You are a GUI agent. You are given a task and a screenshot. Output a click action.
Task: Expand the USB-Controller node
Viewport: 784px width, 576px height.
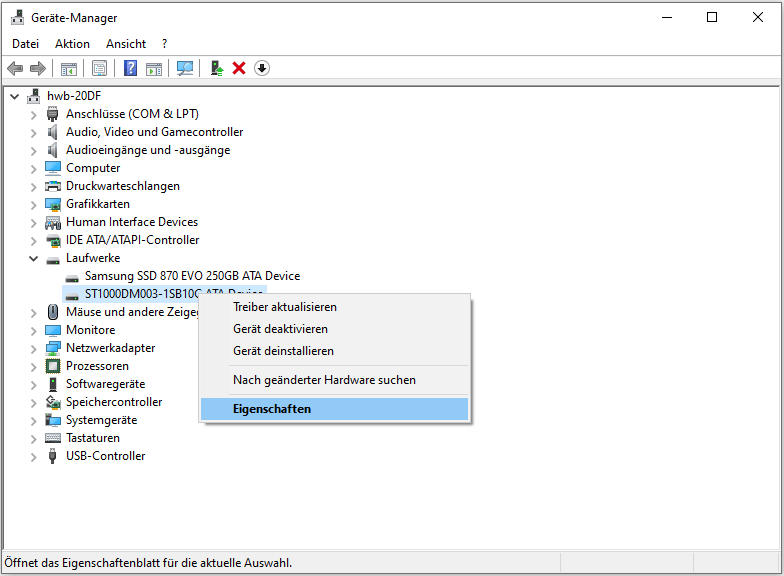tap(33, 456)
